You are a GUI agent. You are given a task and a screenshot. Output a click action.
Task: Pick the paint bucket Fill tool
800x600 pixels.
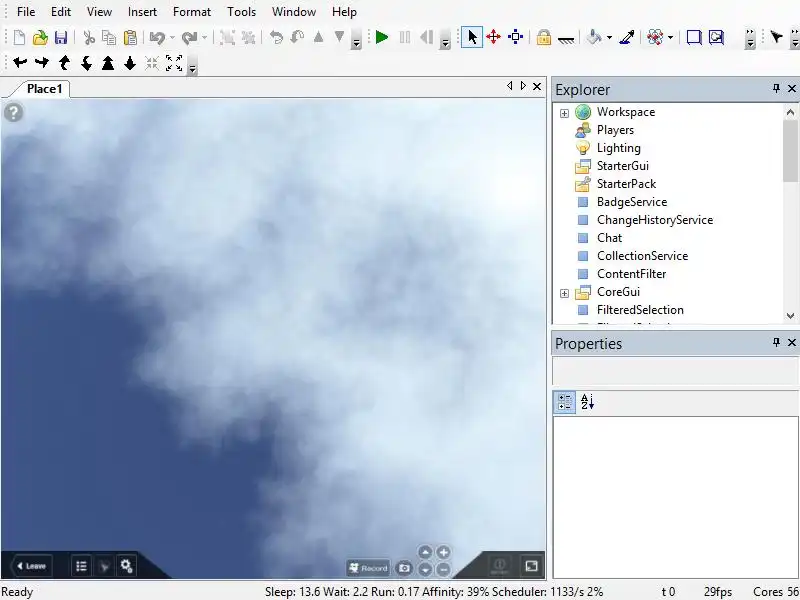coord(594,37)
